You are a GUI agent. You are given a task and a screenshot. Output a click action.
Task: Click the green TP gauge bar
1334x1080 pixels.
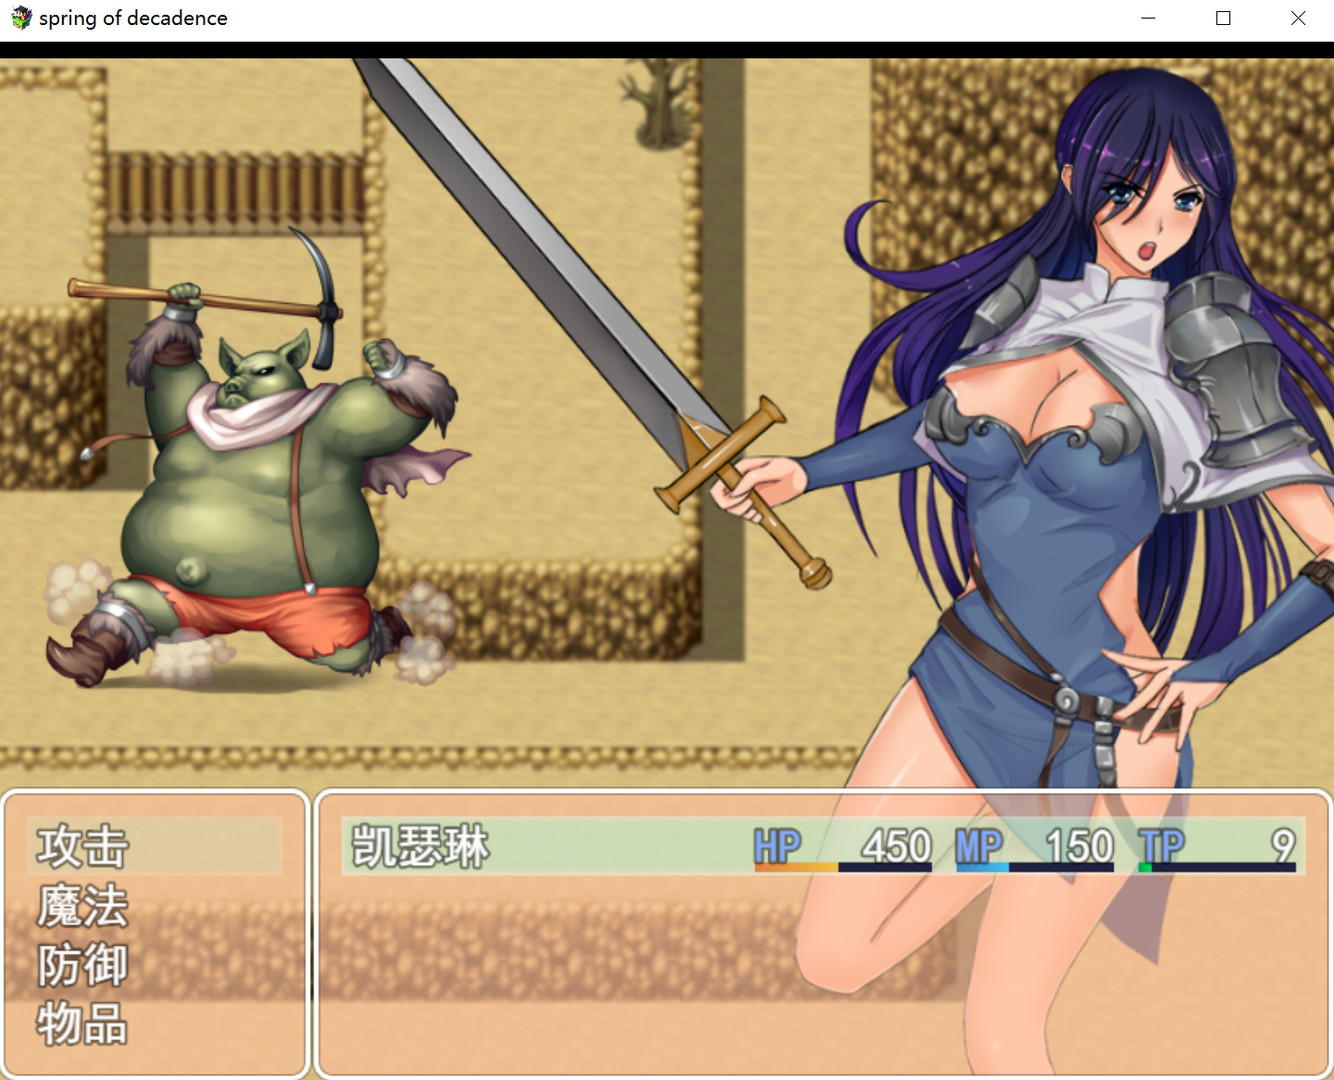click(x=1146, y=867)
